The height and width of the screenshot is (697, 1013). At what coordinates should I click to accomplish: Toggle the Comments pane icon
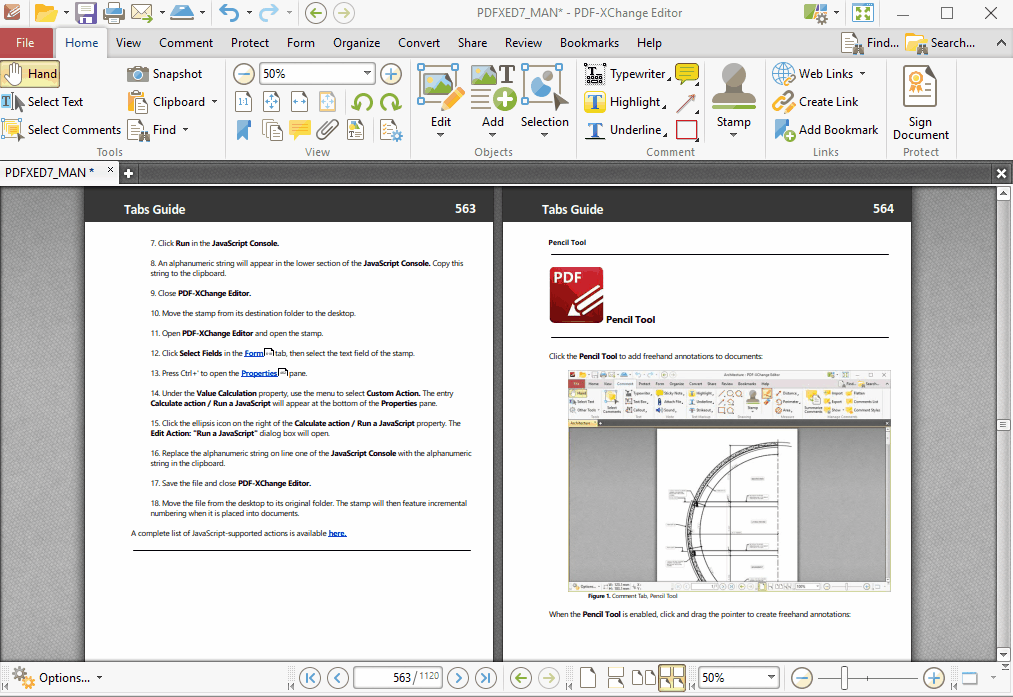pyautogui.click(x=300, y=130)
